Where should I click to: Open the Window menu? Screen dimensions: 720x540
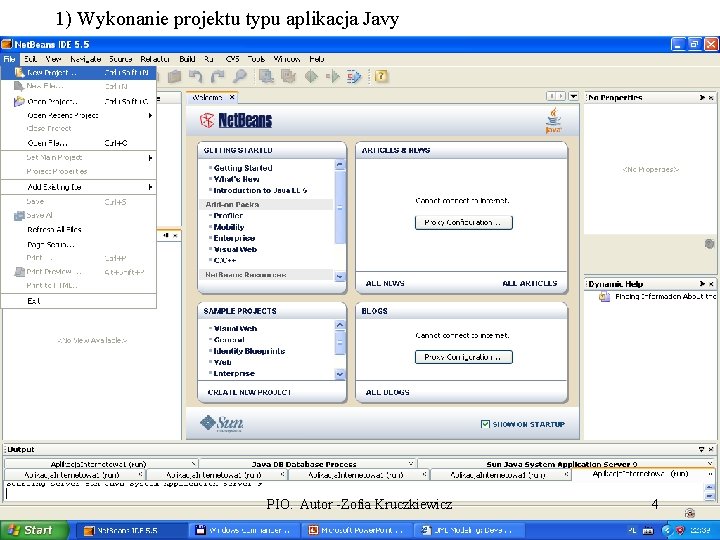(x=287, y=59)
